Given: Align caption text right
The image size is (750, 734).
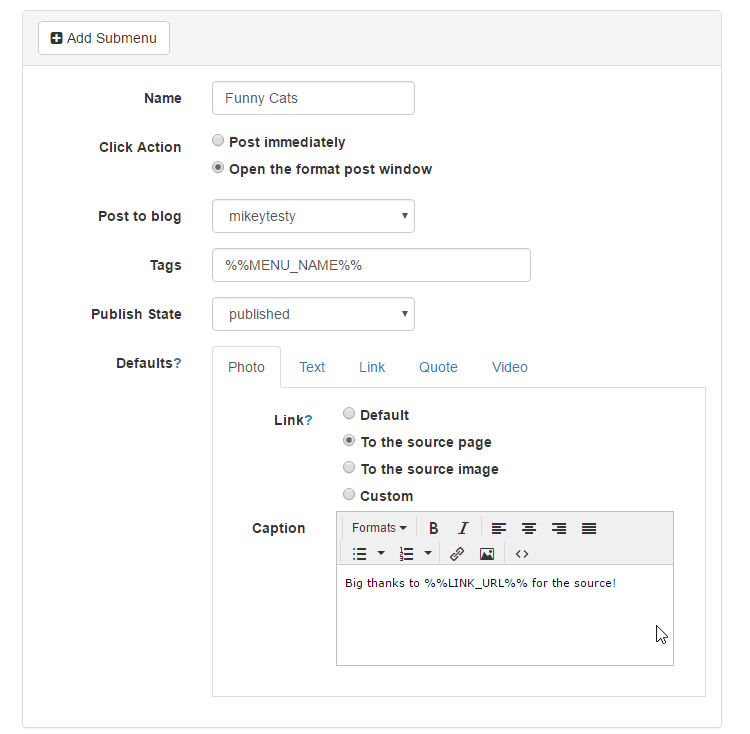Looking at the screenshot, I should pos(559,528).
